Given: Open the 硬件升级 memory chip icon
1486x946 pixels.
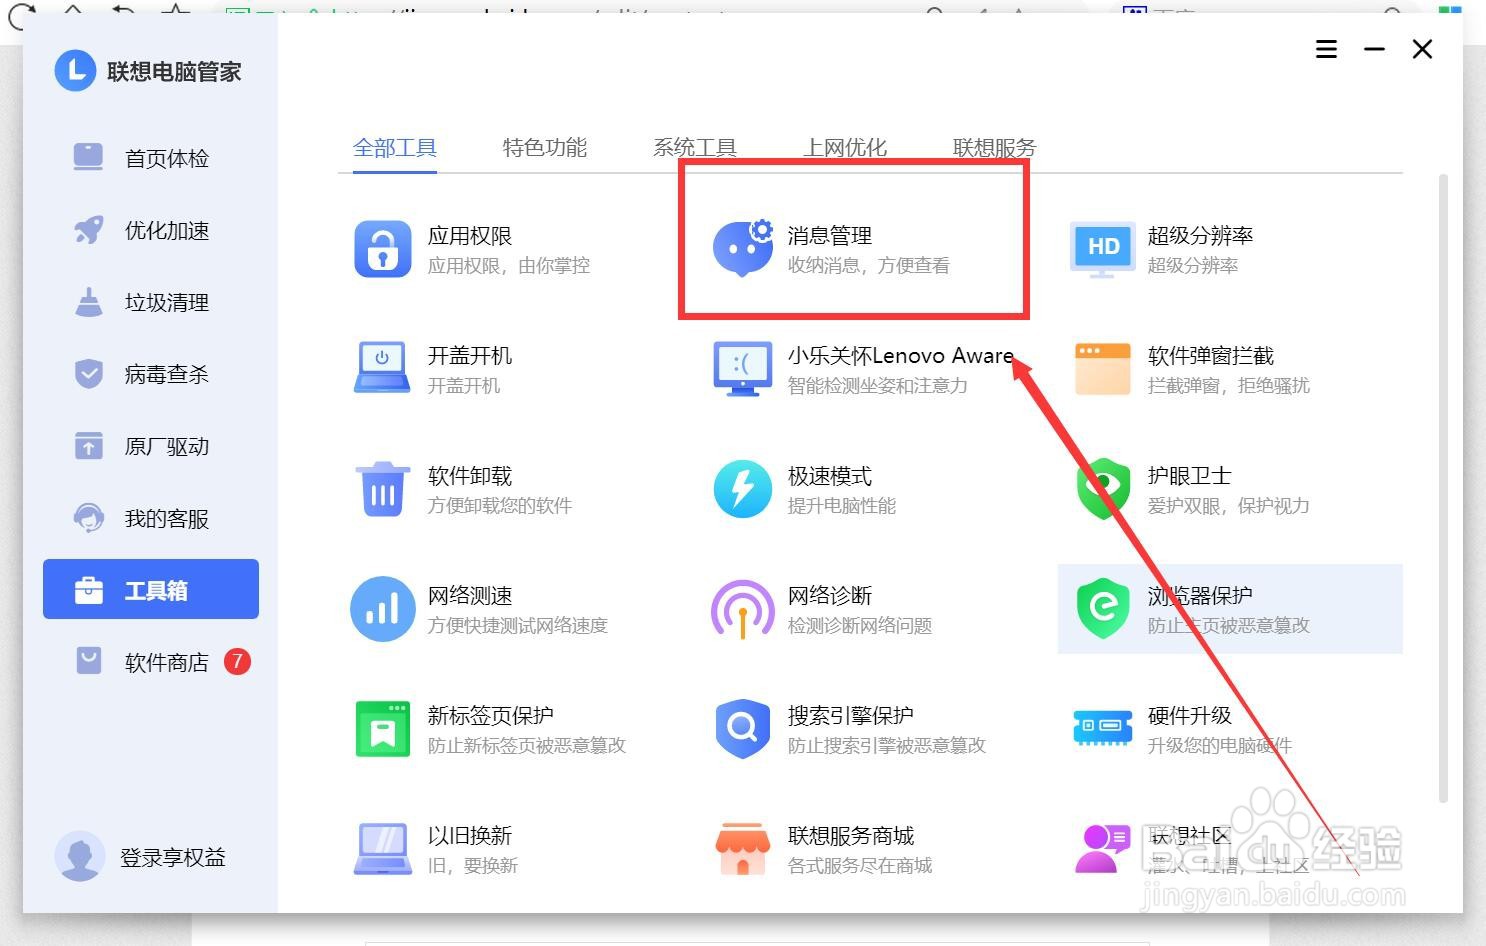Looking at the screenshot, I should point(1102,728).
